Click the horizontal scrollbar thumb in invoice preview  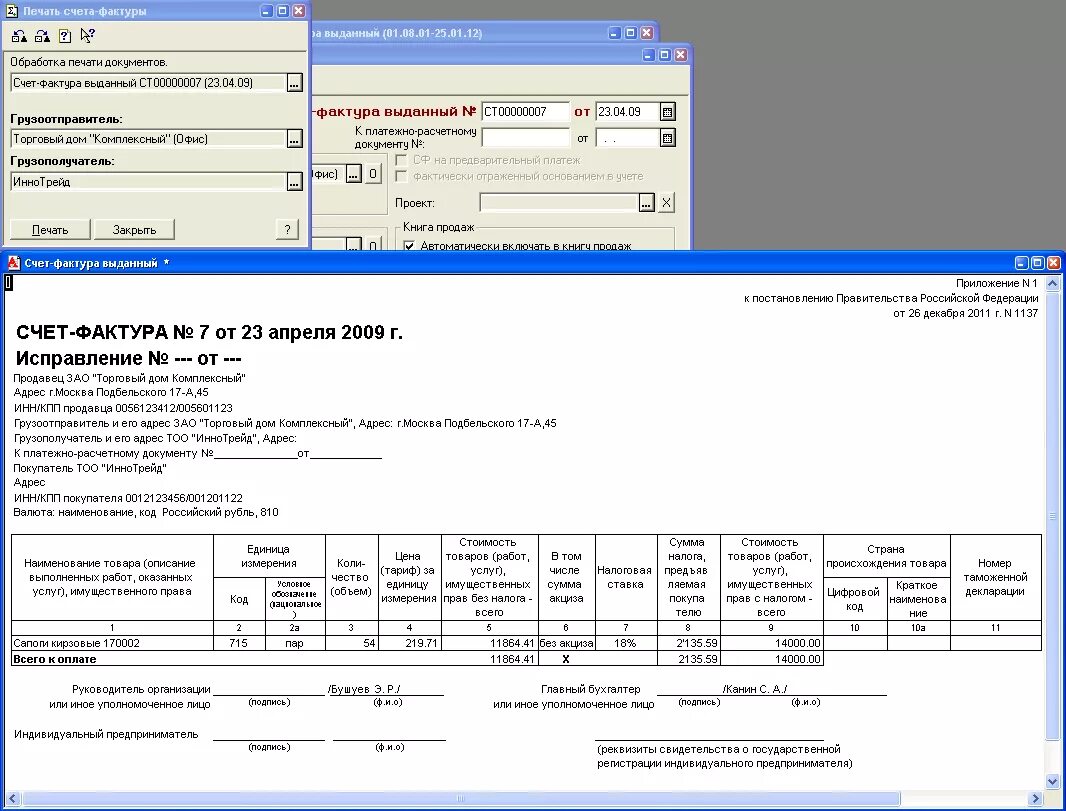[460, 798]
